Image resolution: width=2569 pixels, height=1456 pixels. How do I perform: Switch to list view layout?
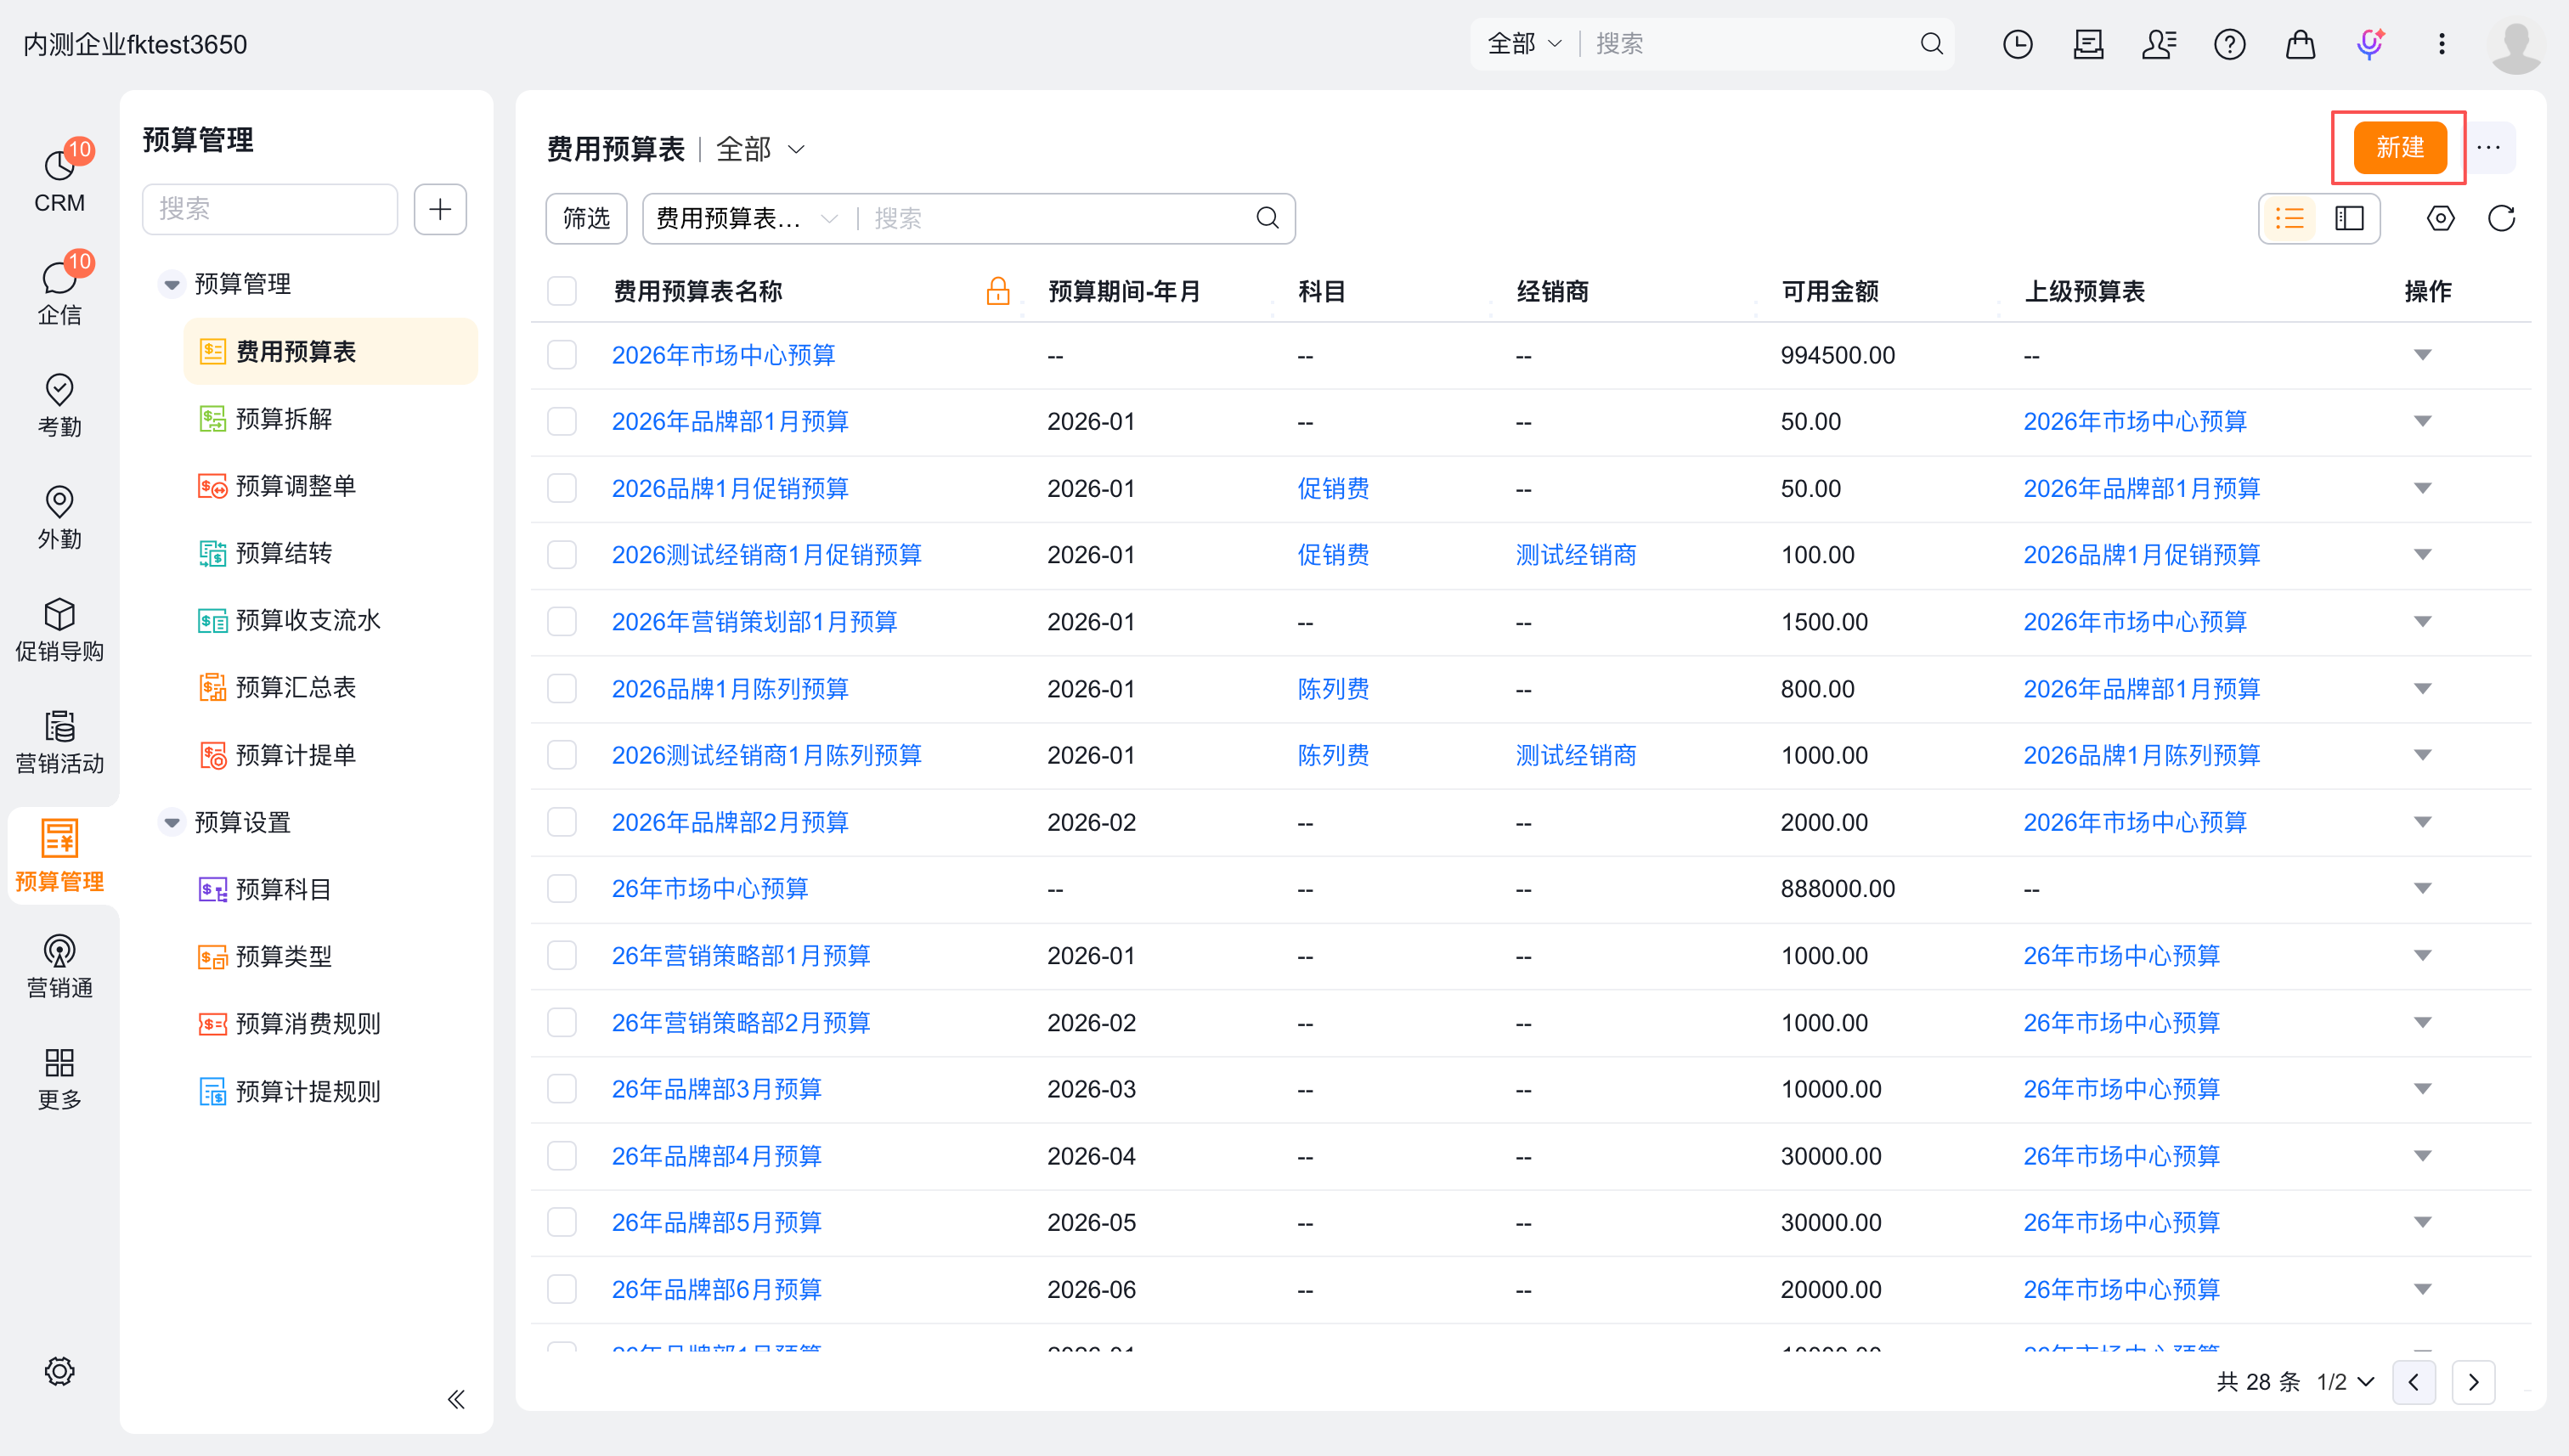pos(2290,218)
